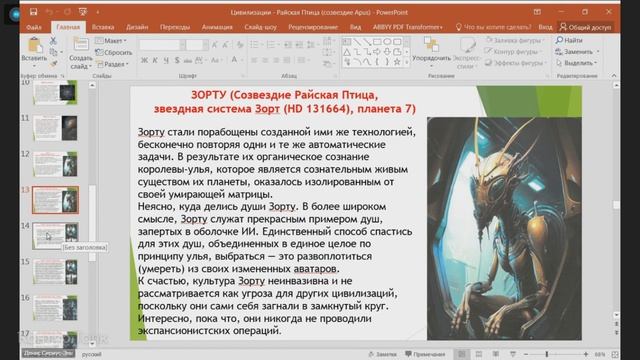Select the text box shape in gallery

pos(347,42)
